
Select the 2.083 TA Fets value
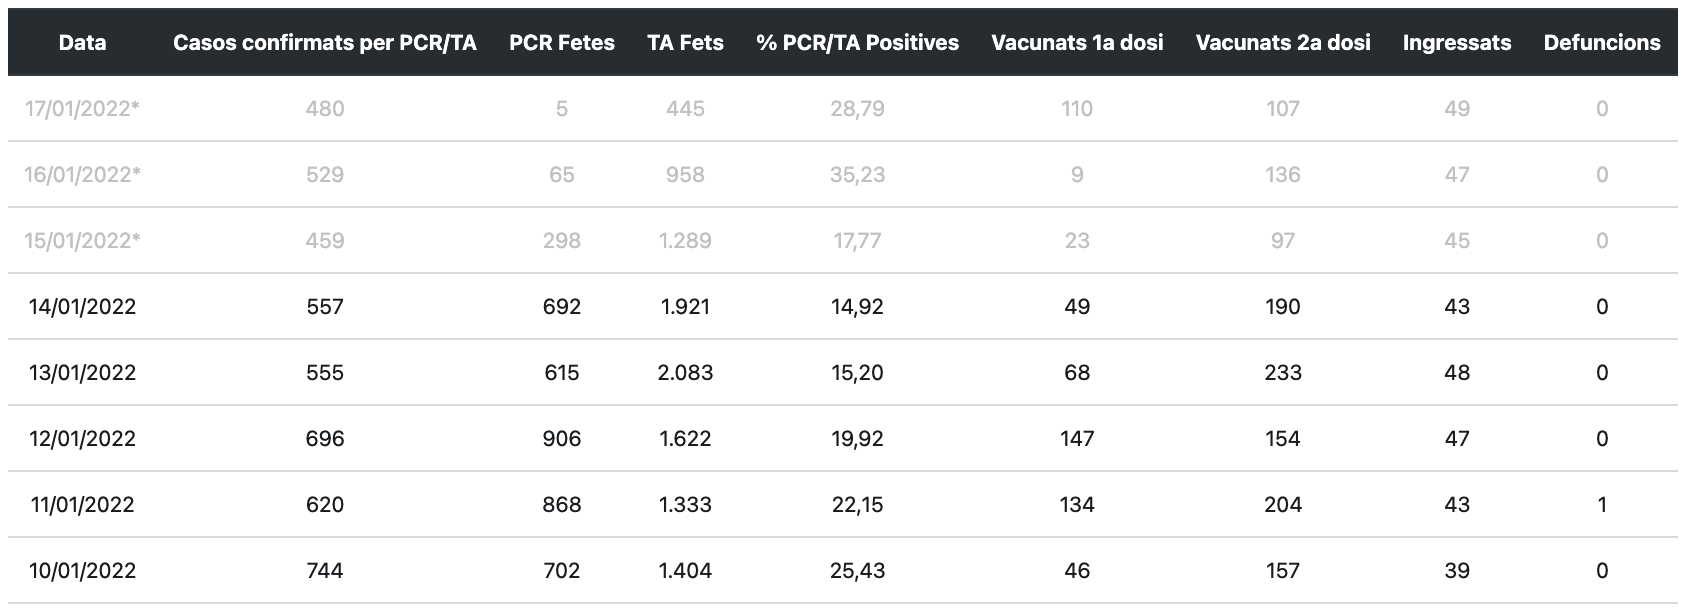click(686, 373)
